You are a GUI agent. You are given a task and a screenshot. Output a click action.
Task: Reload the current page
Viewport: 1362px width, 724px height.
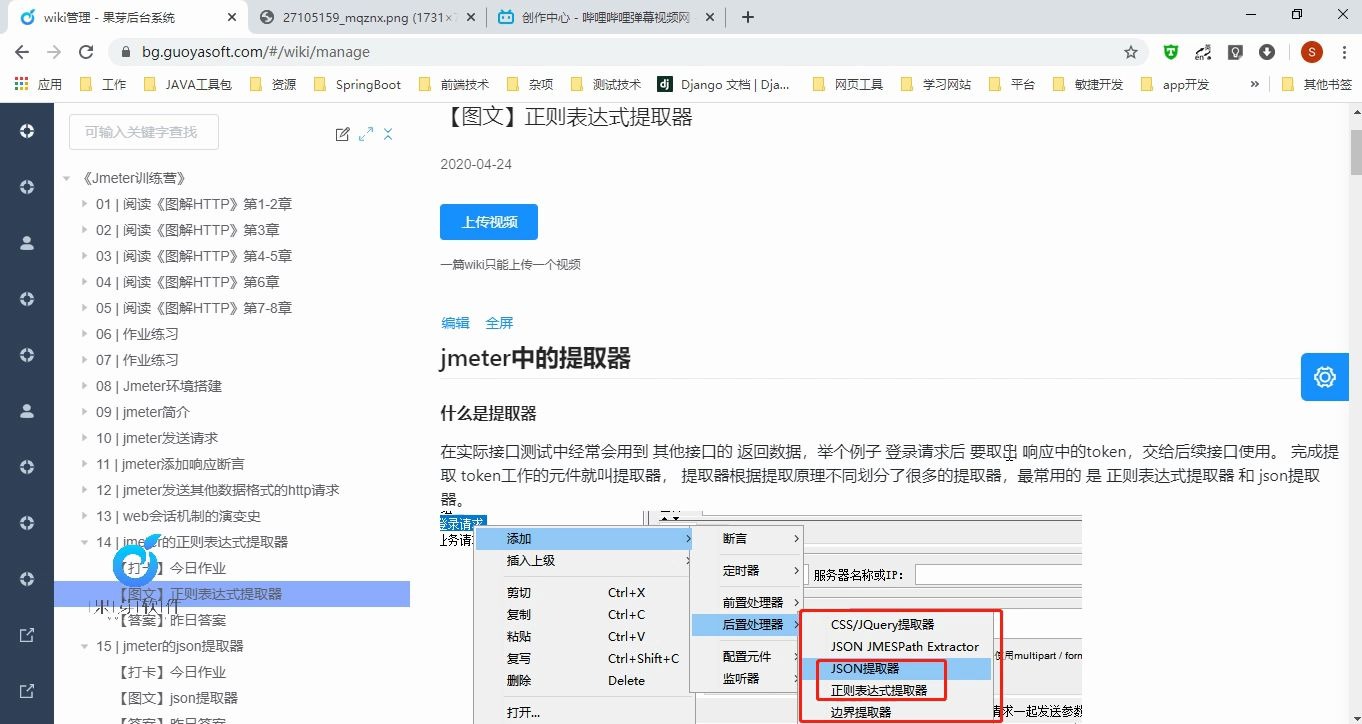pos(86,52)
